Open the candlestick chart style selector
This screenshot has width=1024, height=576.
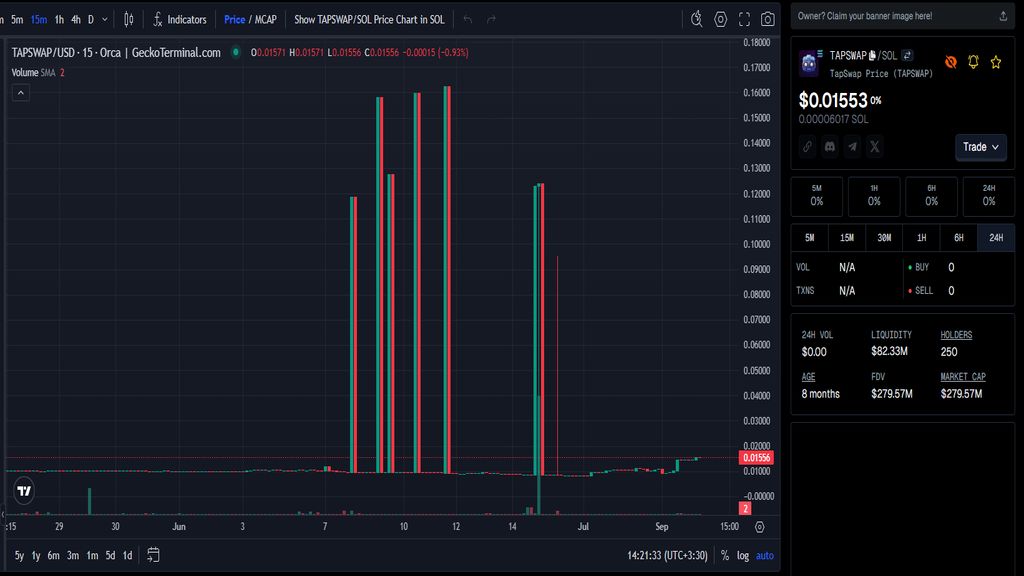129,20
